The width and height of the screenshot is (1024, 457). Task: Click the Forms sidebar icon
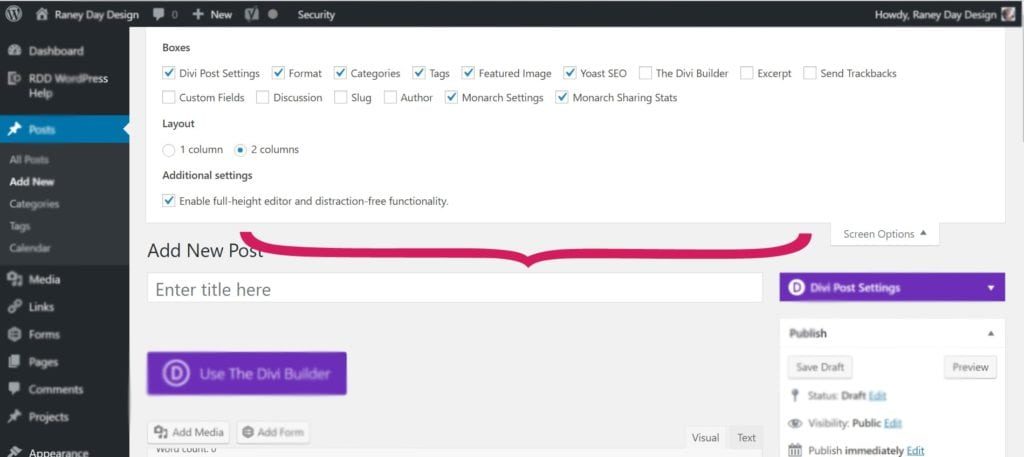[15, 334]
